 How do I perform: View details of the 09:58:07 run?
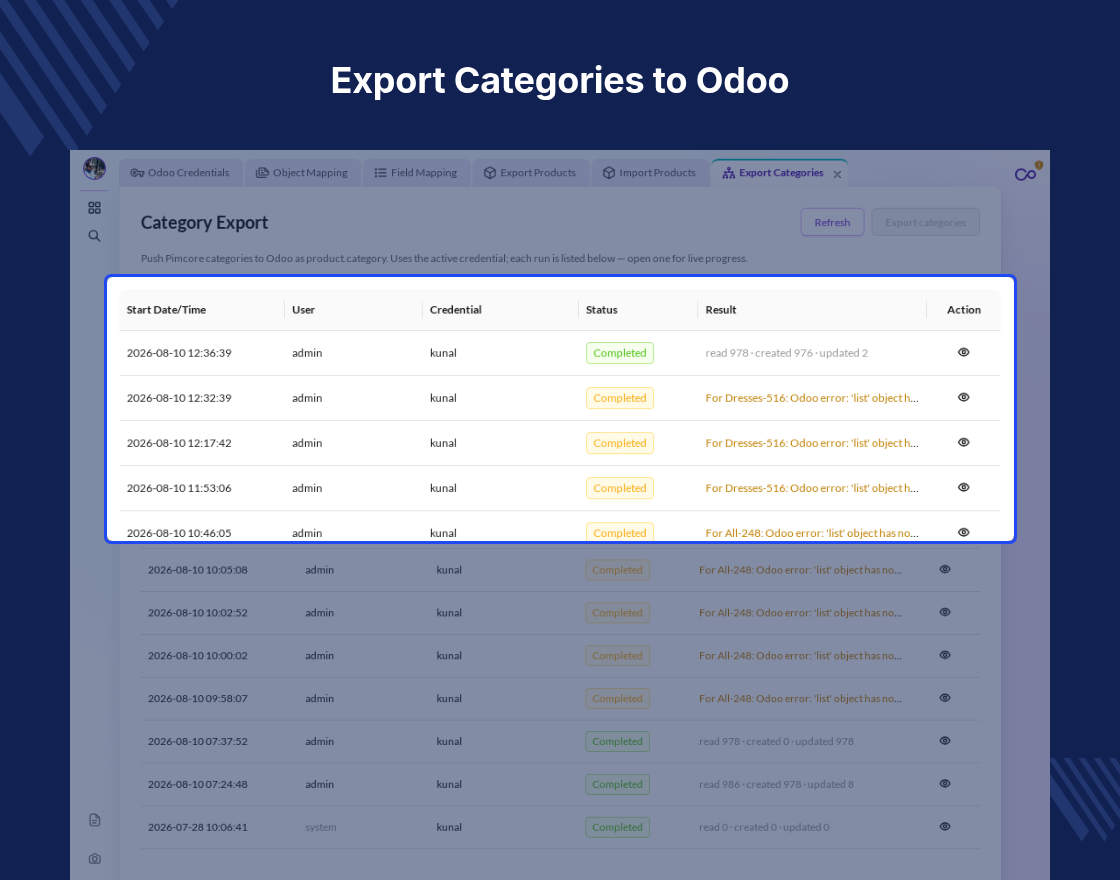click(945, 698)
